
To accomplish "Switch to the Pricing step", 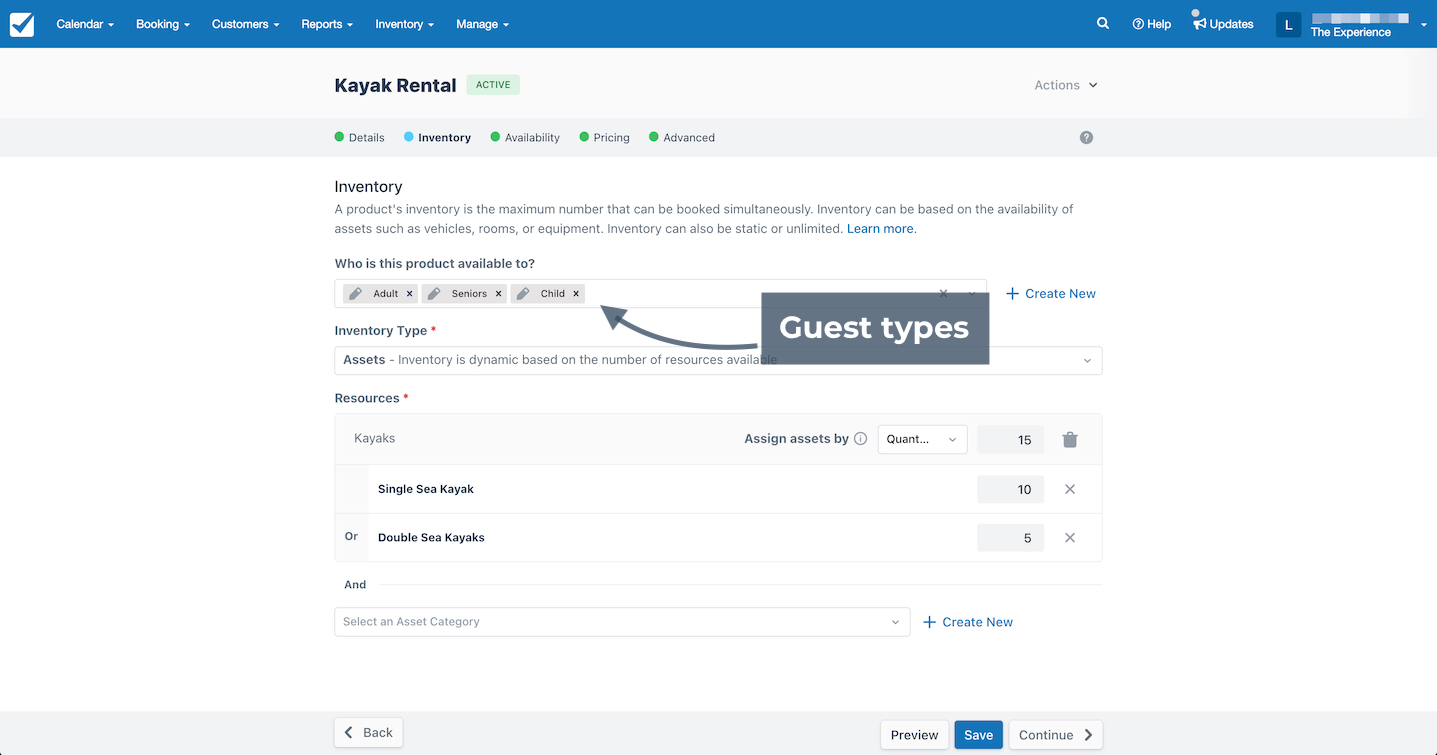I will tap(604, 138).
